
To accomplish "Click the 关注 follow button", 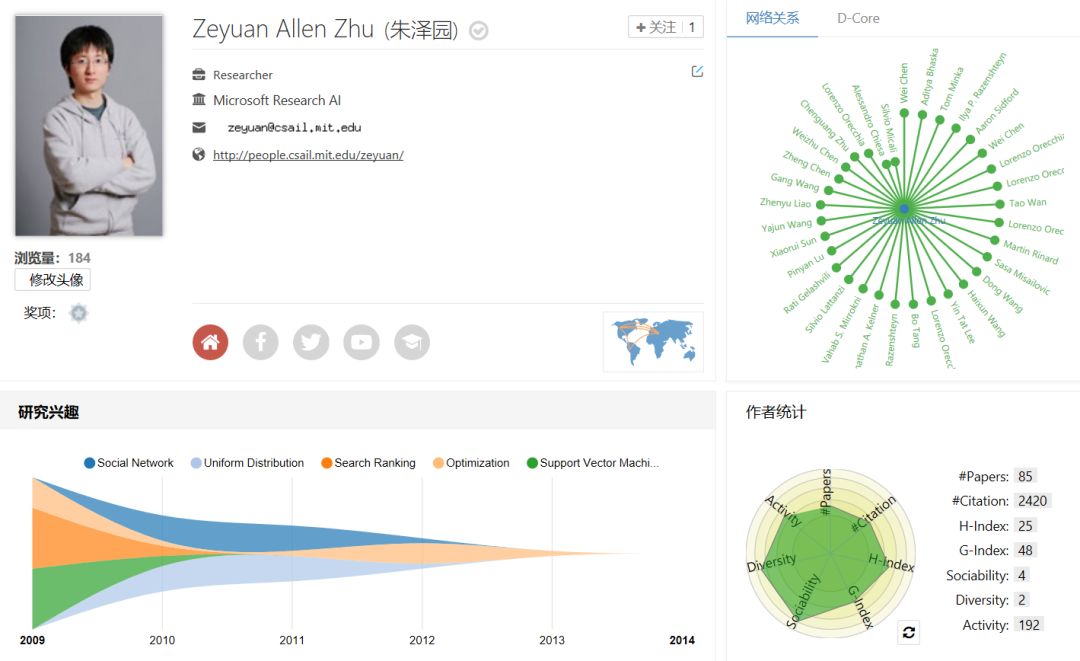I will click(x=656, y=27).
